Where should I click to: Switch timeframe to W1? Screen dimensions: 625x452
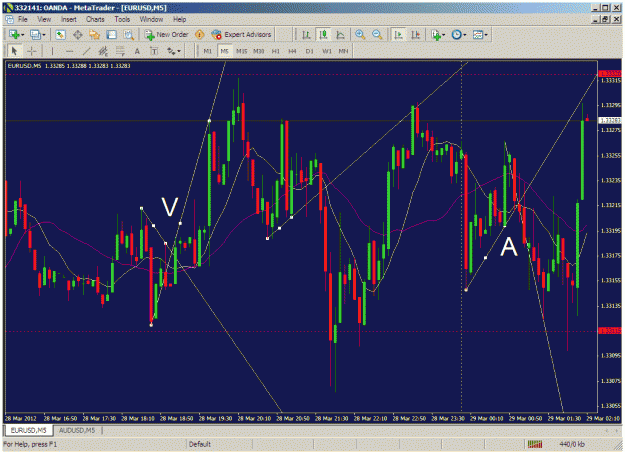click(327, 51)
